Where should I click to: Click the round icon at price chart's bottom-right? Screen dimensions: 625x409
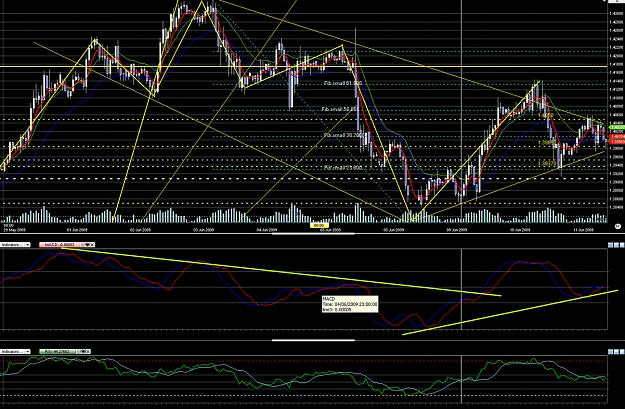tap(618, 226)
